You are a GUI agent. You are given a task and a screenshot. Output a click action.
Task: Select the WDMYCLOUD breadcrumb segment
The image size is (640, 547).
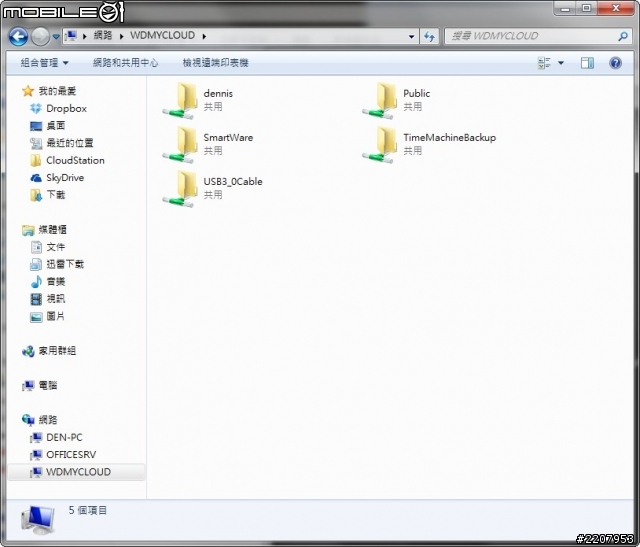(162, 36)
